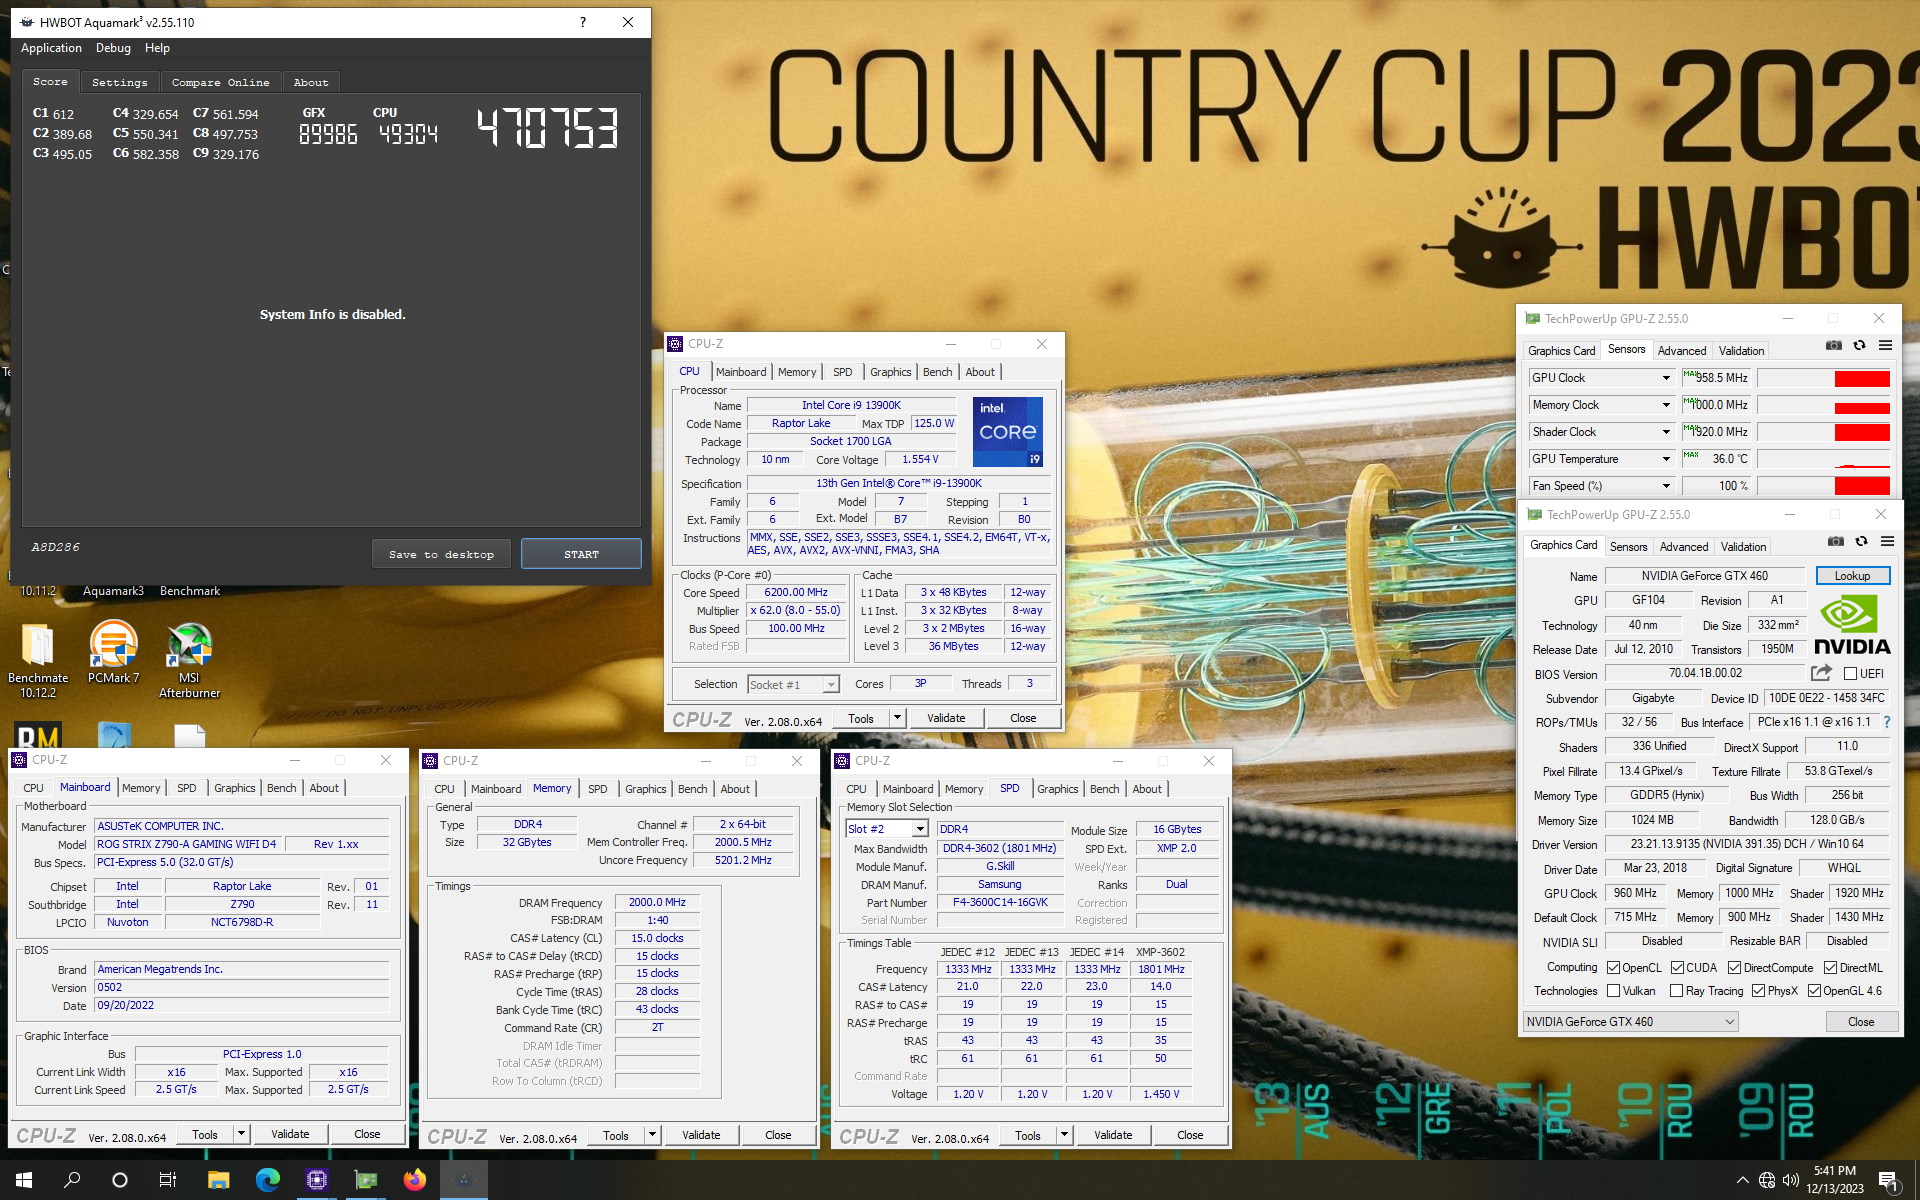This screenshot has height=1200, width=1920.
Task: Open File Explorer from the taskbar
Action: [x=218, y=1180]
